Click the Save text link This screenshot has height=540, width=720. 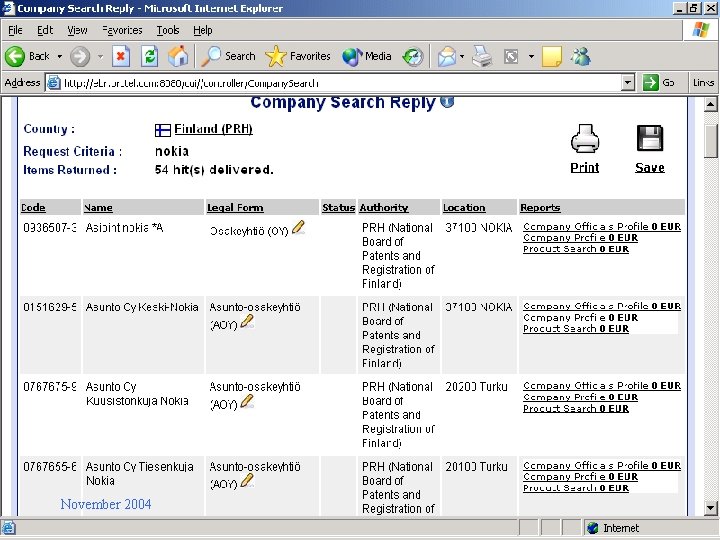(x=650, y=168)
